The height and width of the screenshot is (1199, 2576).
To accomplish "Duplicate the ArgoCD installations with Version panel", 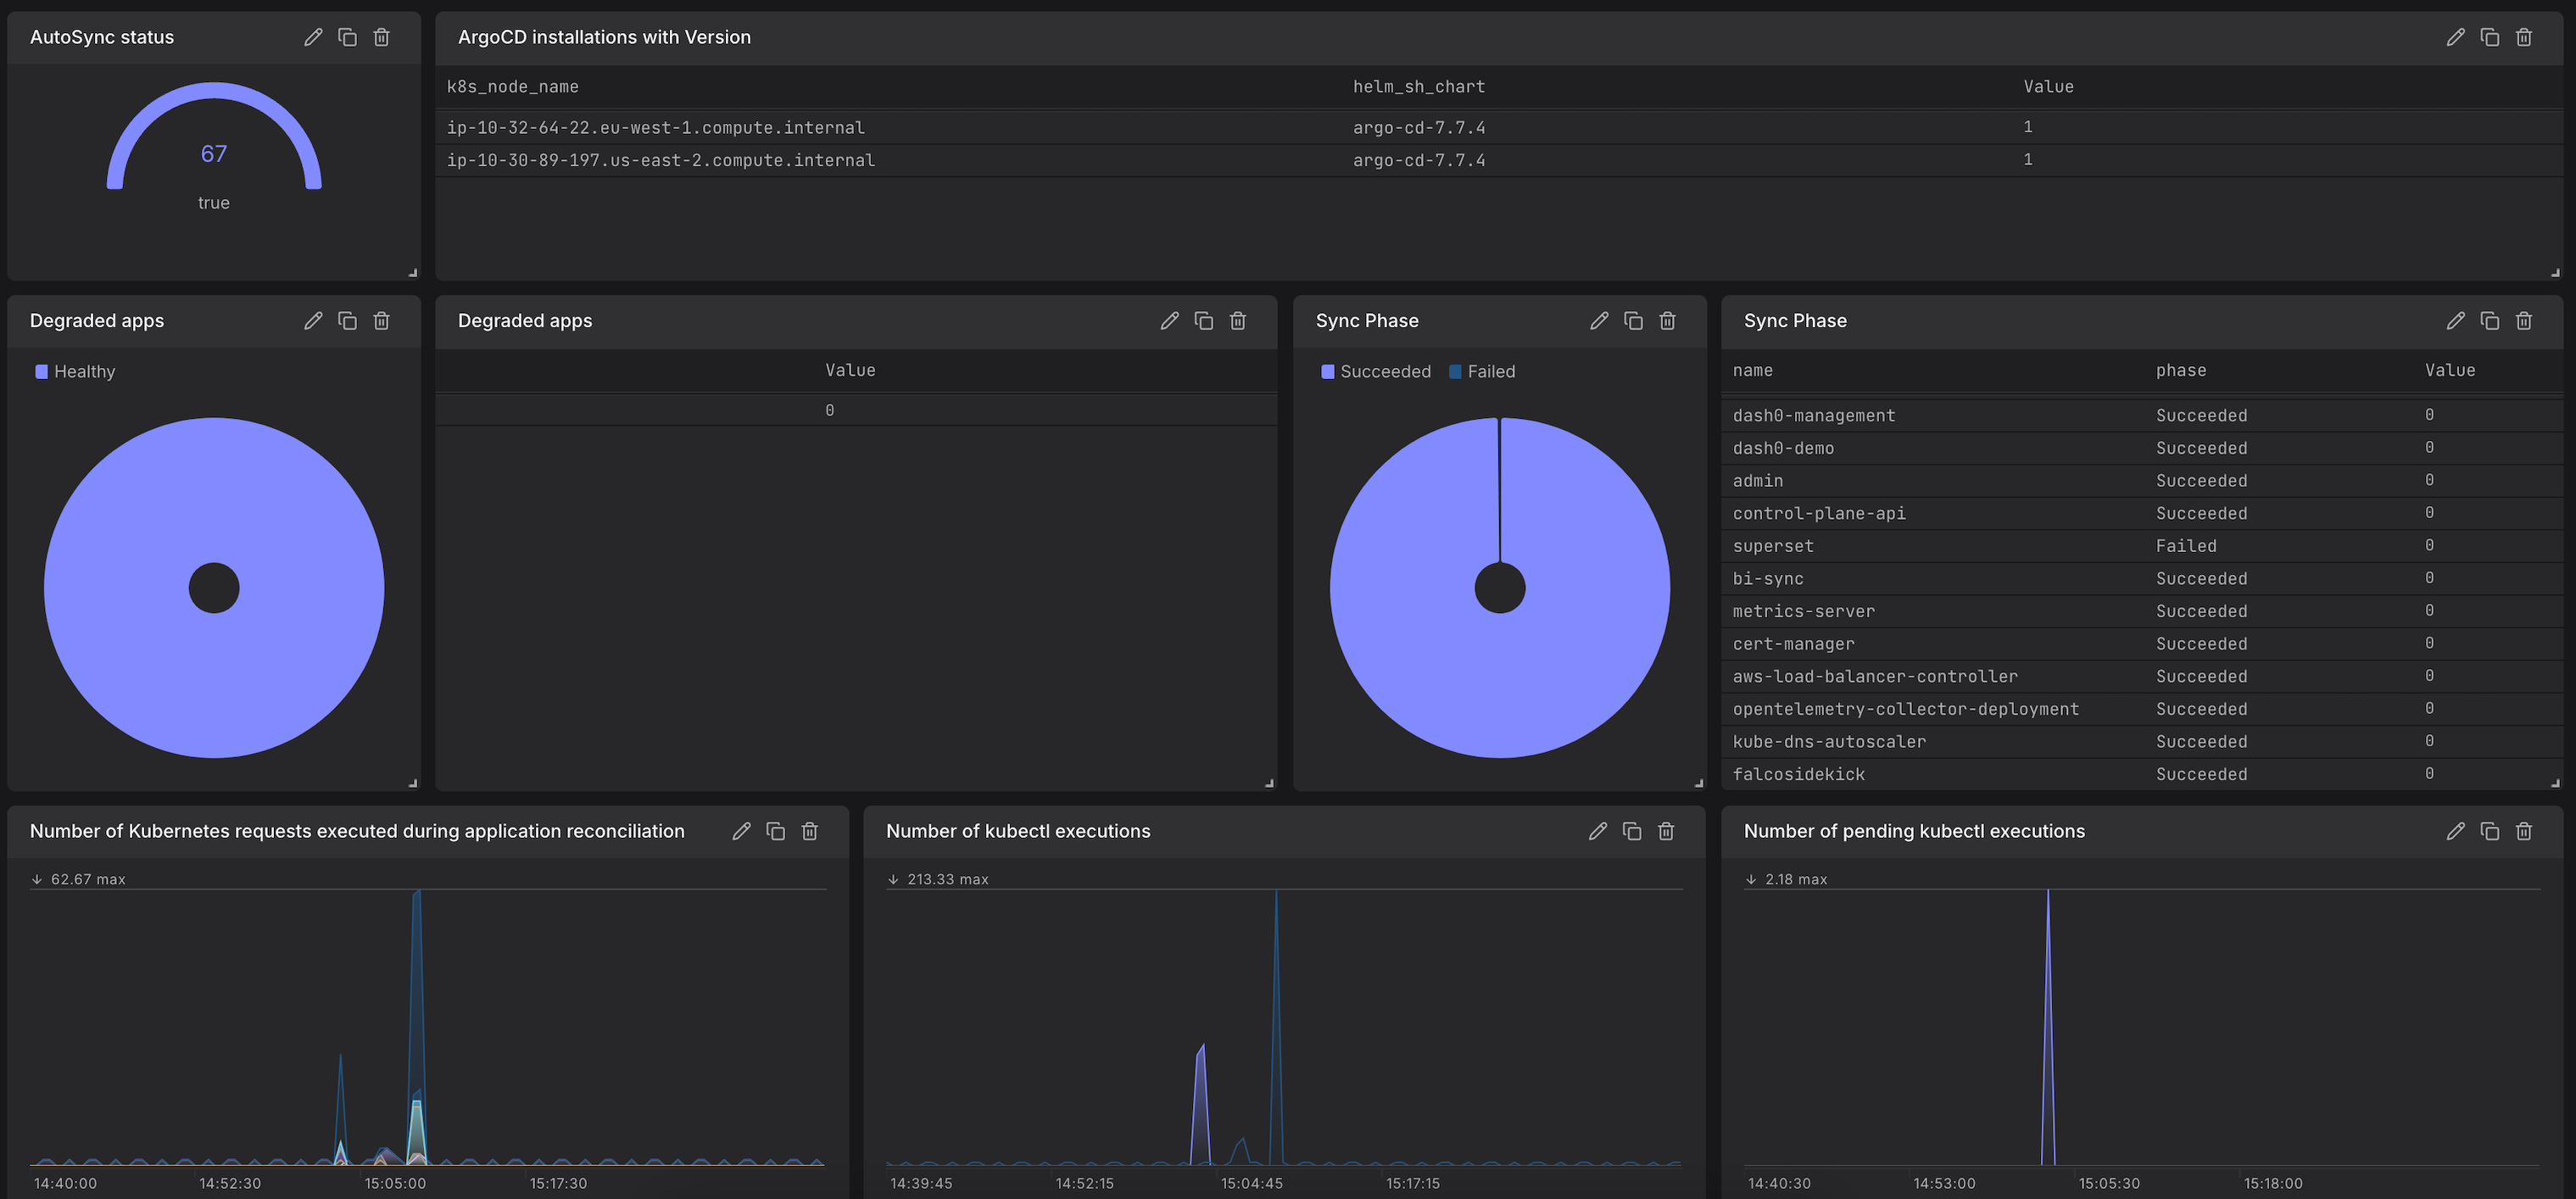I will pos(2489,37).
